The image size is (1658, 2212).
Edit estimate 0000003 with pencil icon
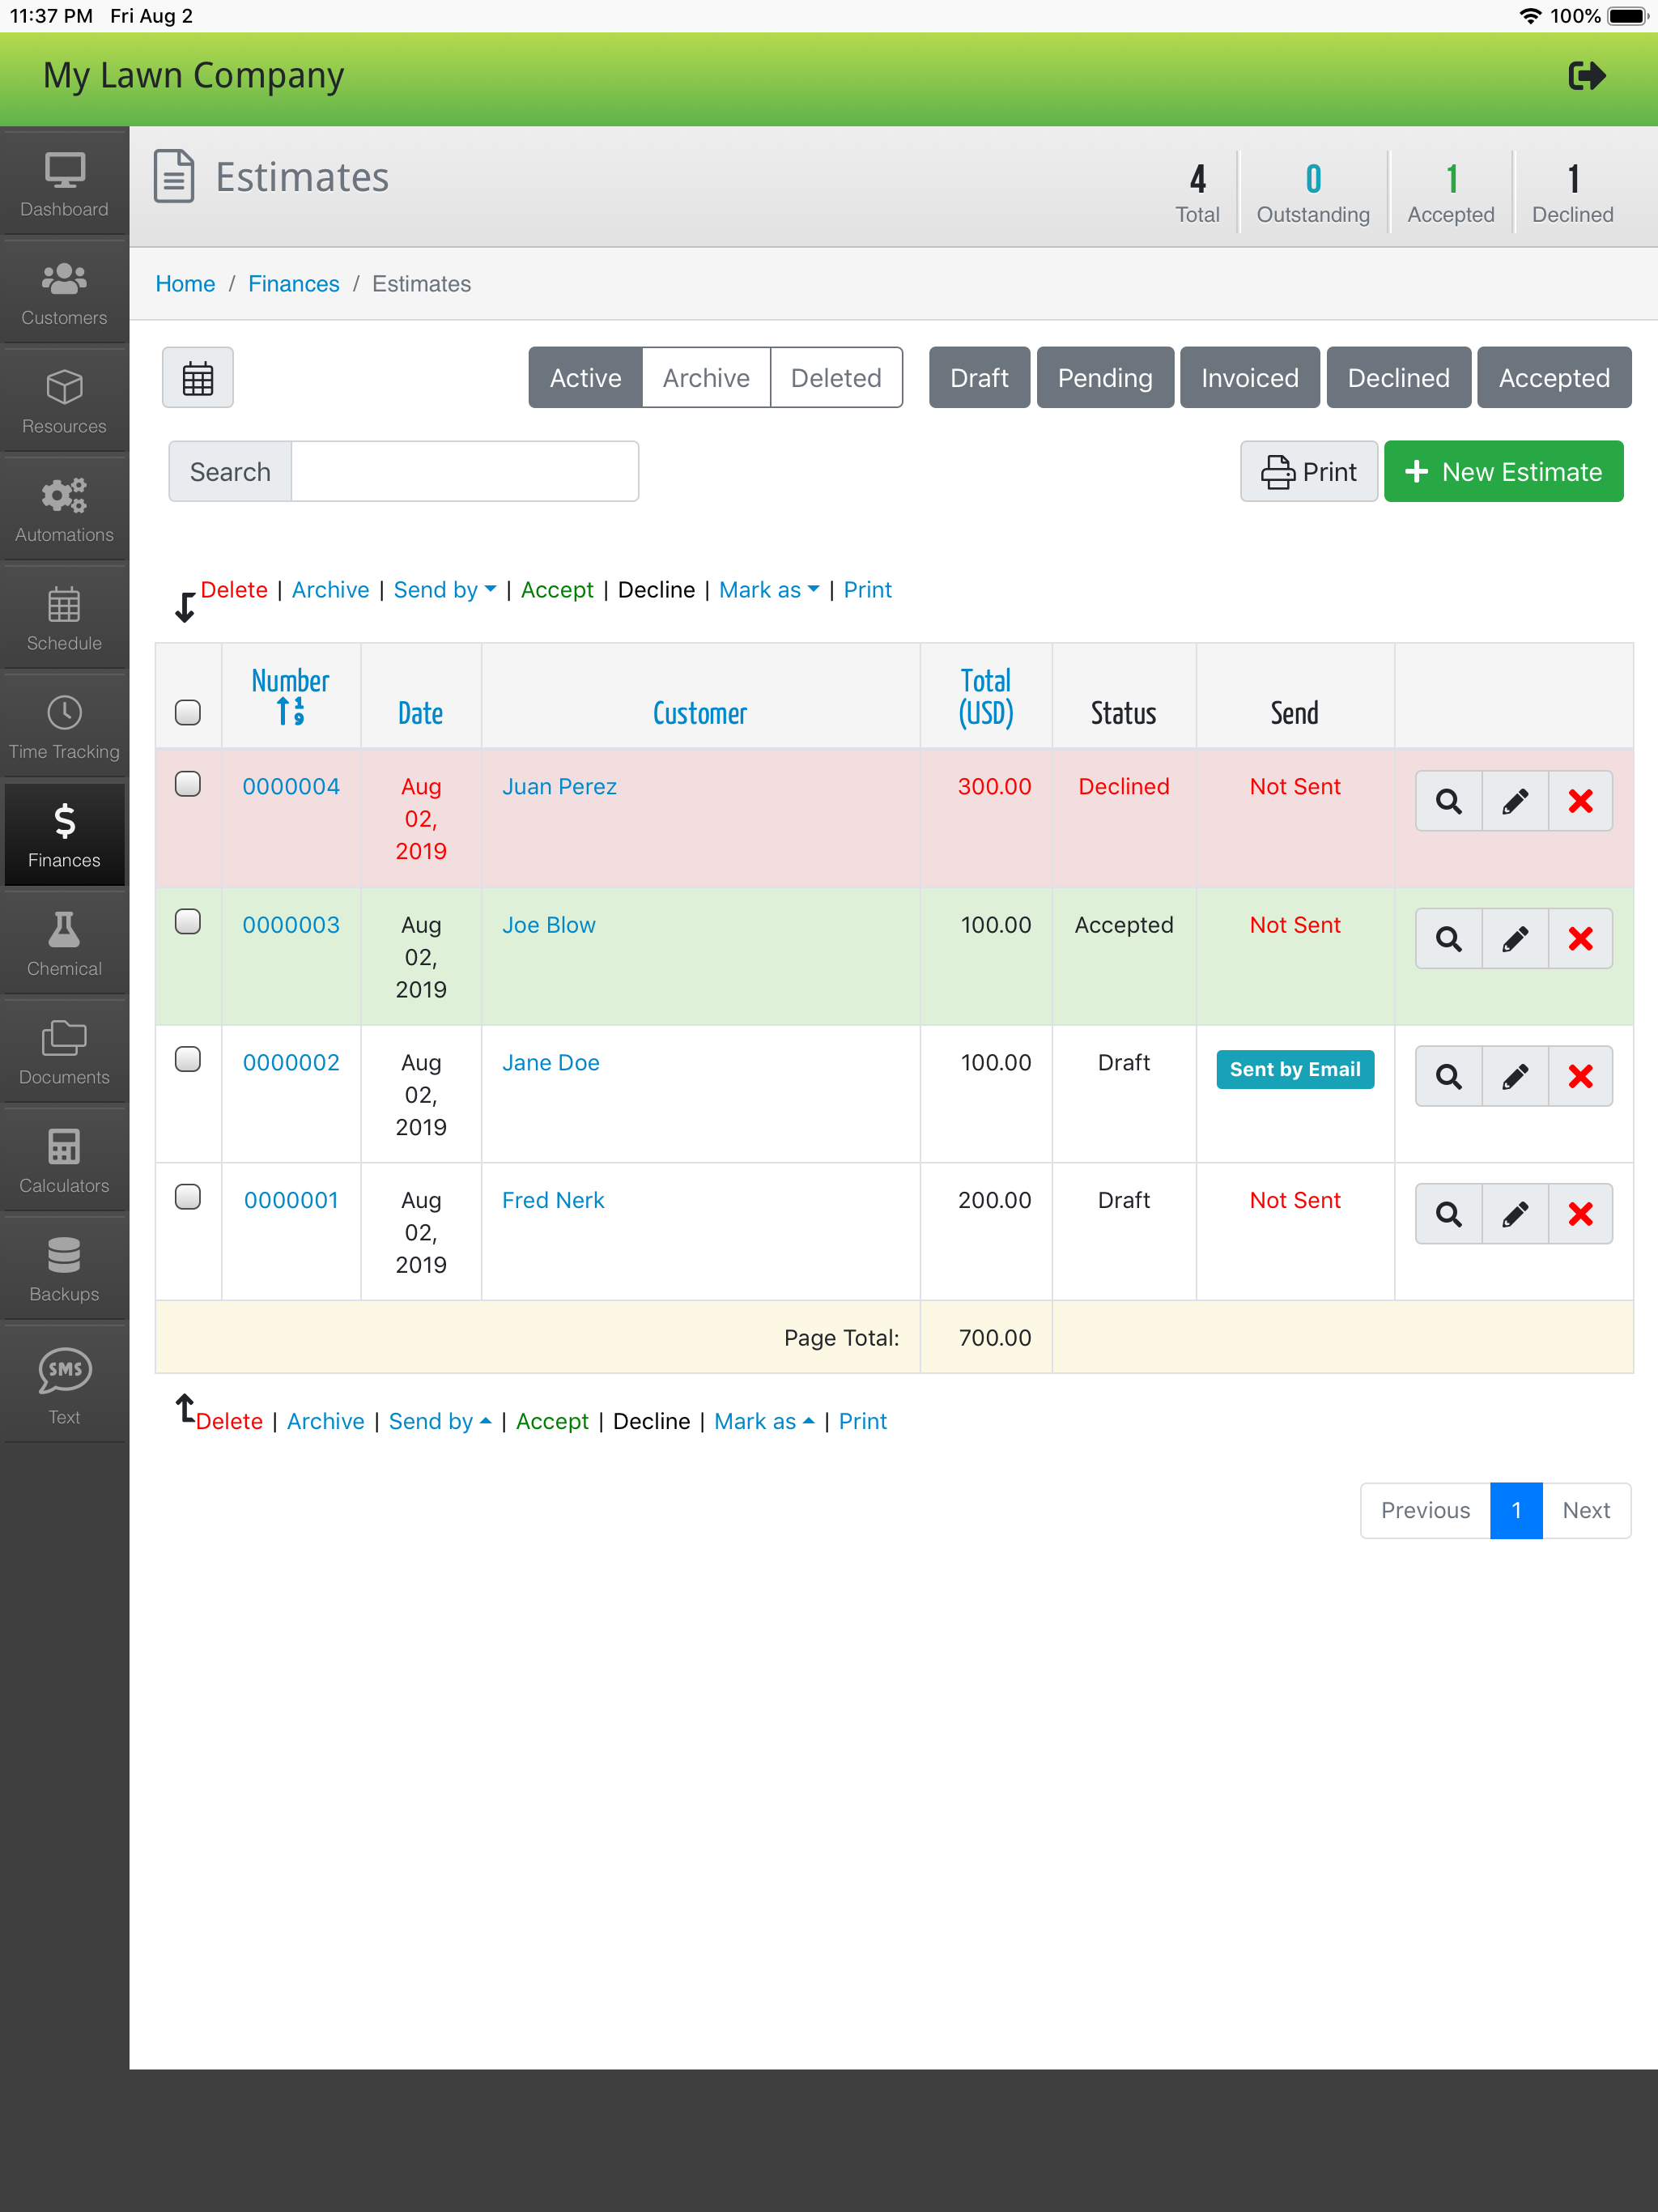[1514, 939]
